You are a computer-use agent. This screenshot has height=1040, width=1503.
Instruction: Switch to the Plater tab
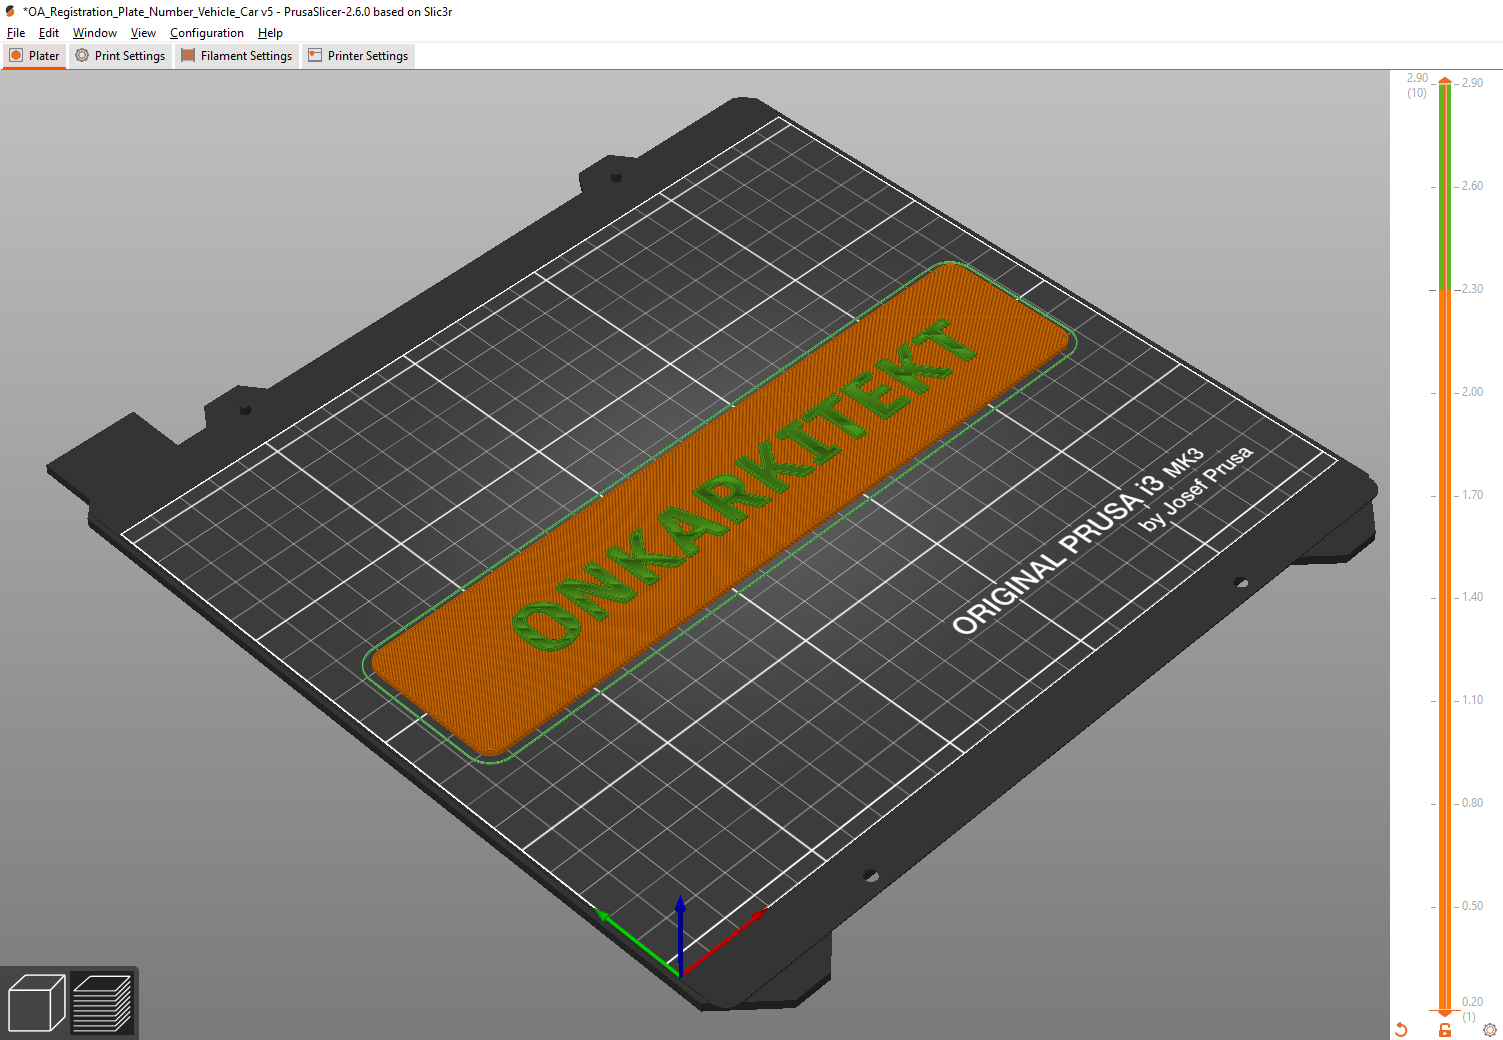coord(35,56)
